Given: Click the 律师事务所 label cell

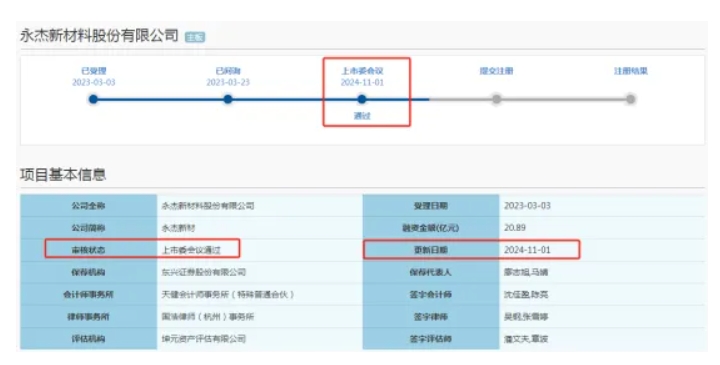Looking at the screenshot, I should (x=89, y=316).
